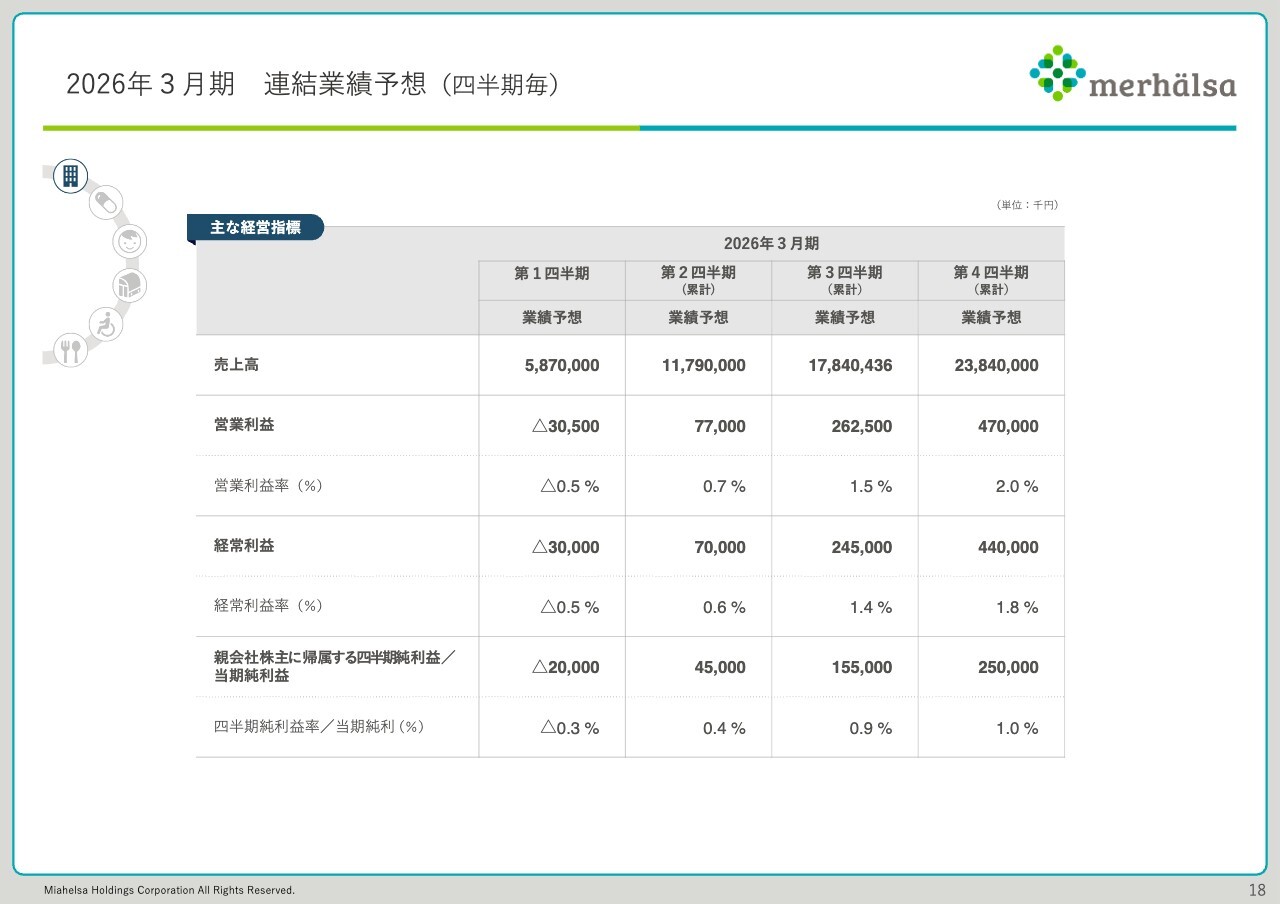Click operating profit 262,500
The height and width of the screenshot is (904, 1280).
tap(862, 426)
